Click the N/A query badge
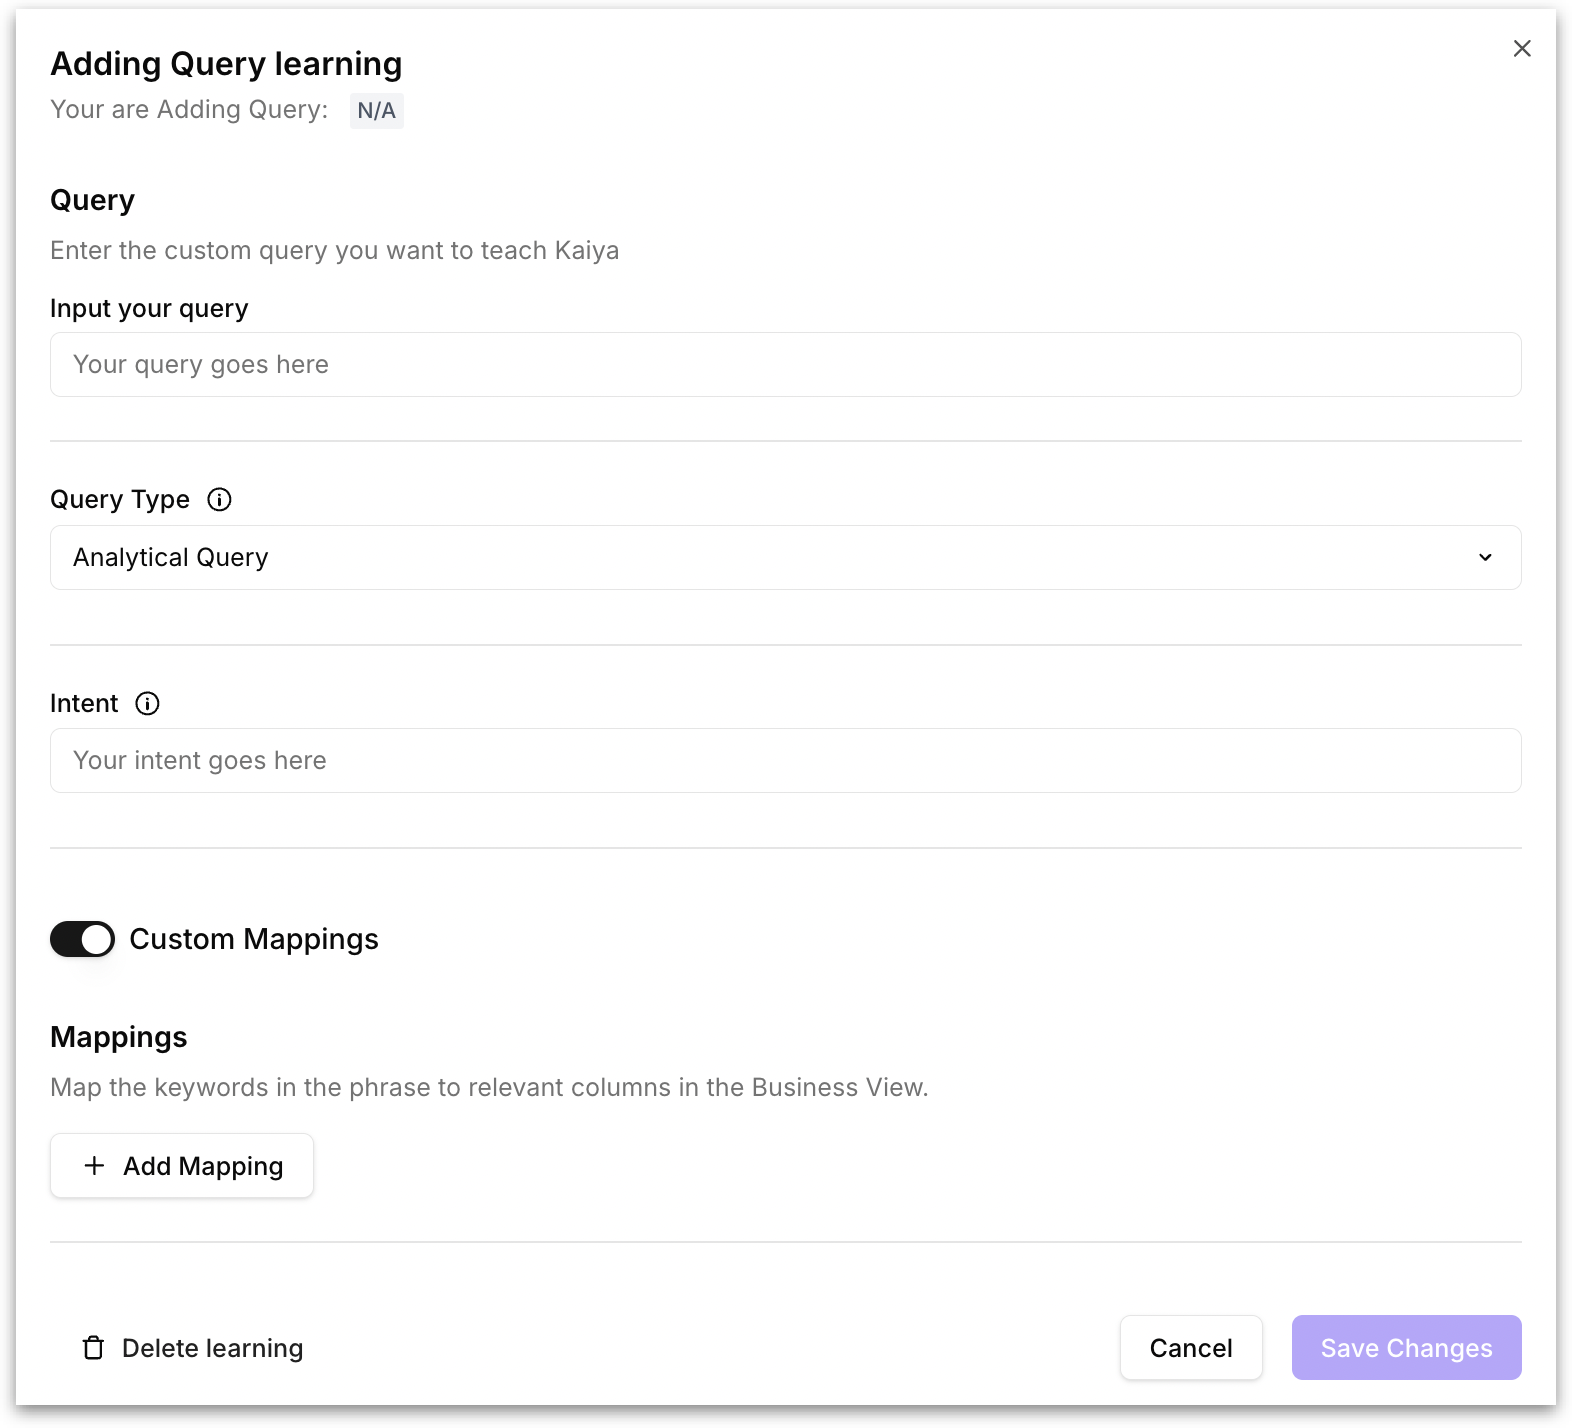The width and height of the screenshot is (1572, 1428). coord(376,110)
